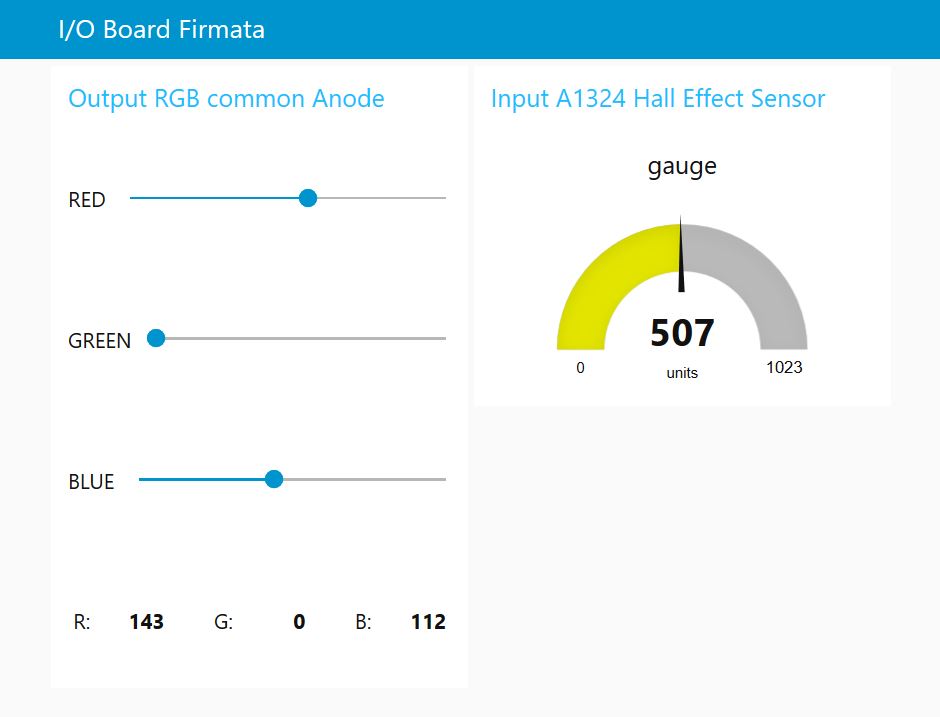This screenshot has width=940, height=717.
Task: Click the GREEN slider label
Action: tap(99, 341)
